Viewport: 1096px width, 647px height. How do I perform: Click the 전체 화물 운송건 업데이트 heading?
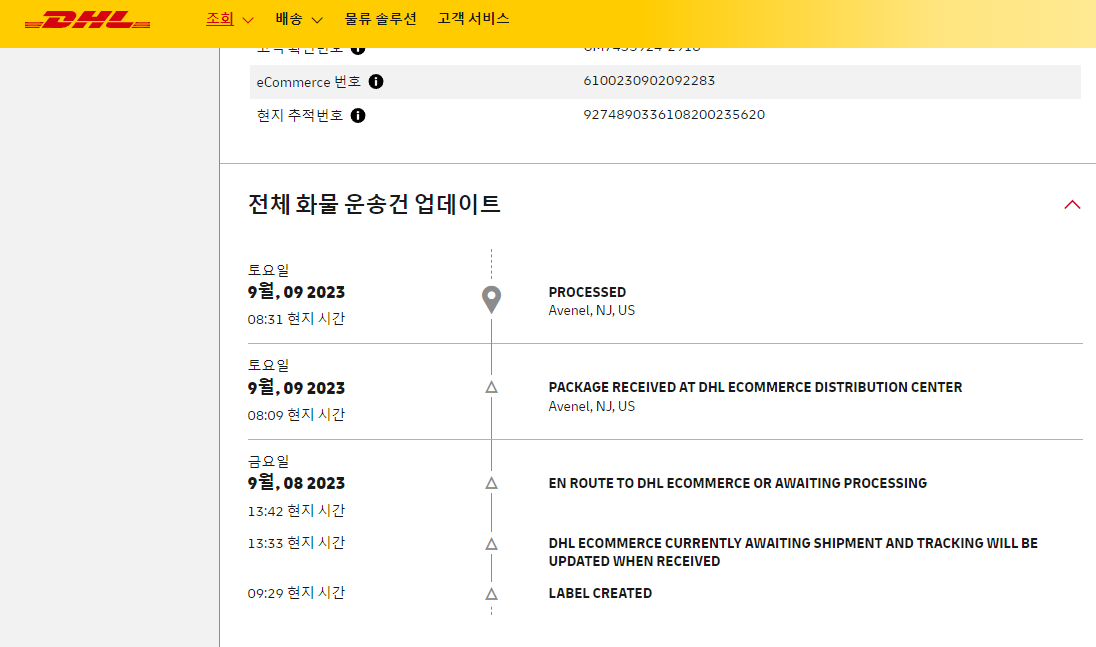374,204
